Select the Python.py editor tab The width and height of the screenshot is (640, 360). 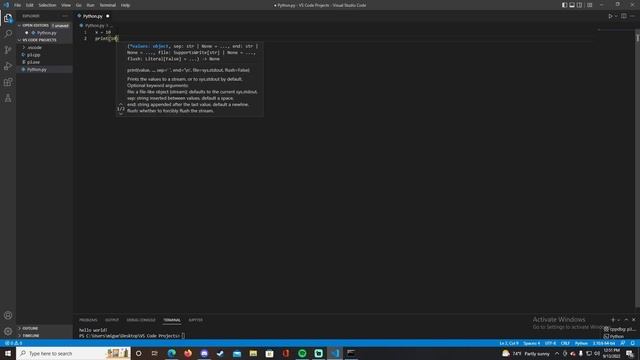point(93,16)
